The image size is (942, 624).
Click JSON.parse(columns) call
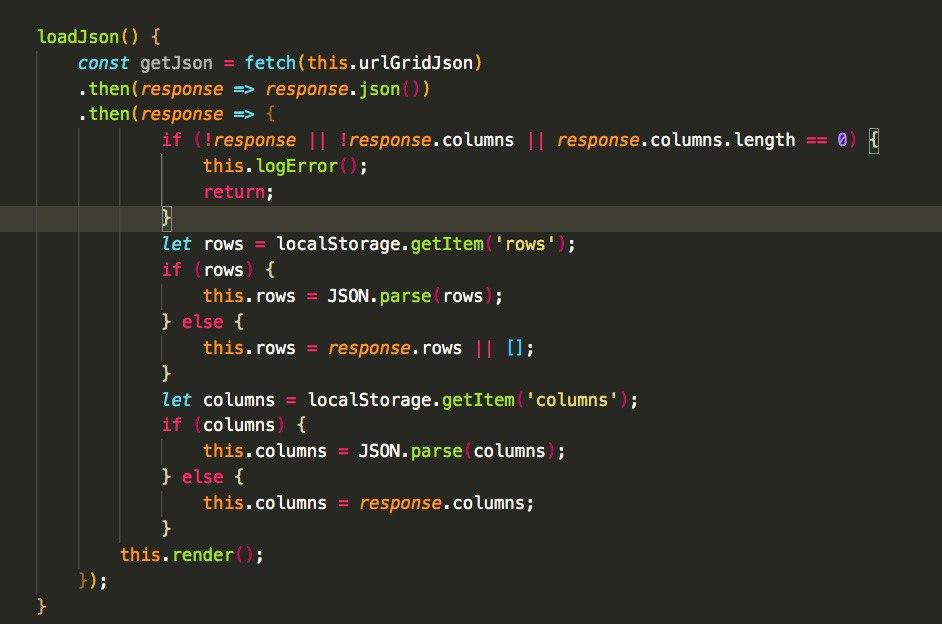(x=457, y=452)
